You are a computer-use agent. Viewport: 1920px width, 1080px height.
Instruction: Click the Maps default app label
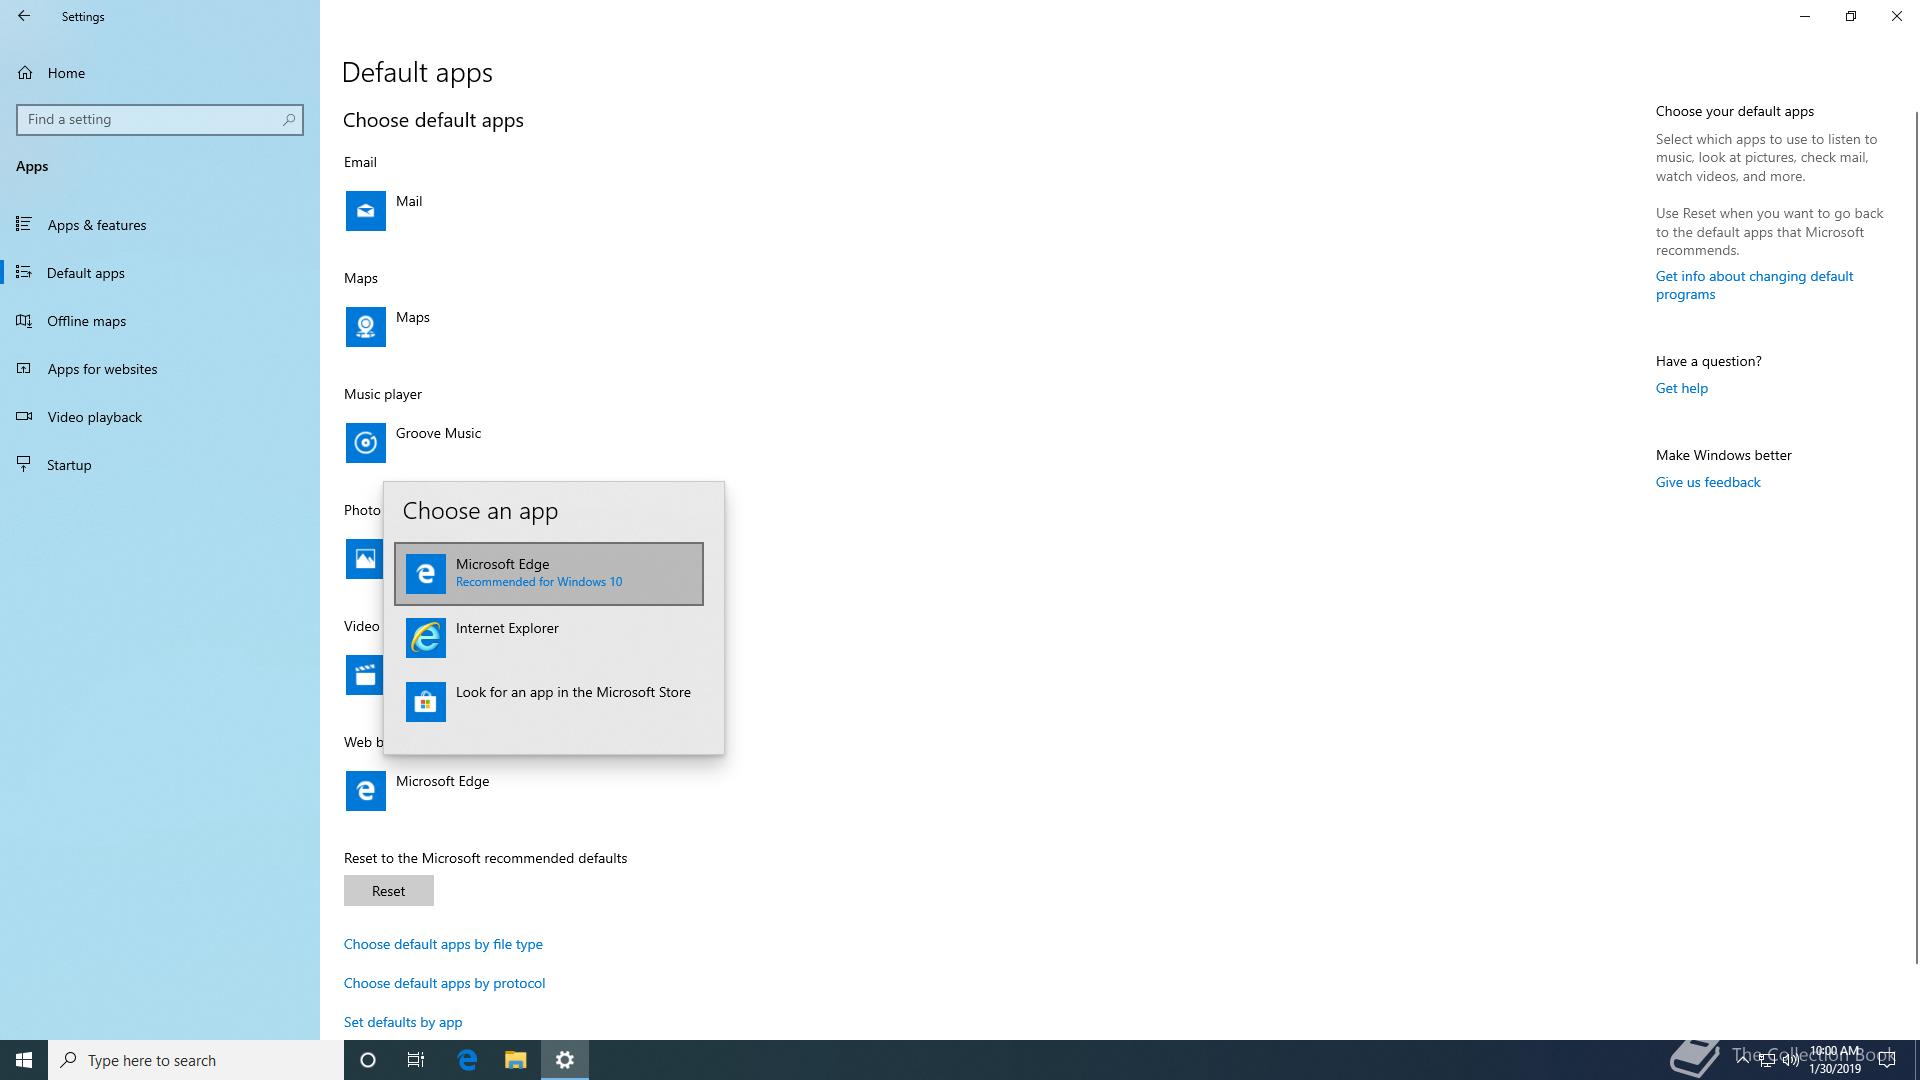click(x=413, y=317)
